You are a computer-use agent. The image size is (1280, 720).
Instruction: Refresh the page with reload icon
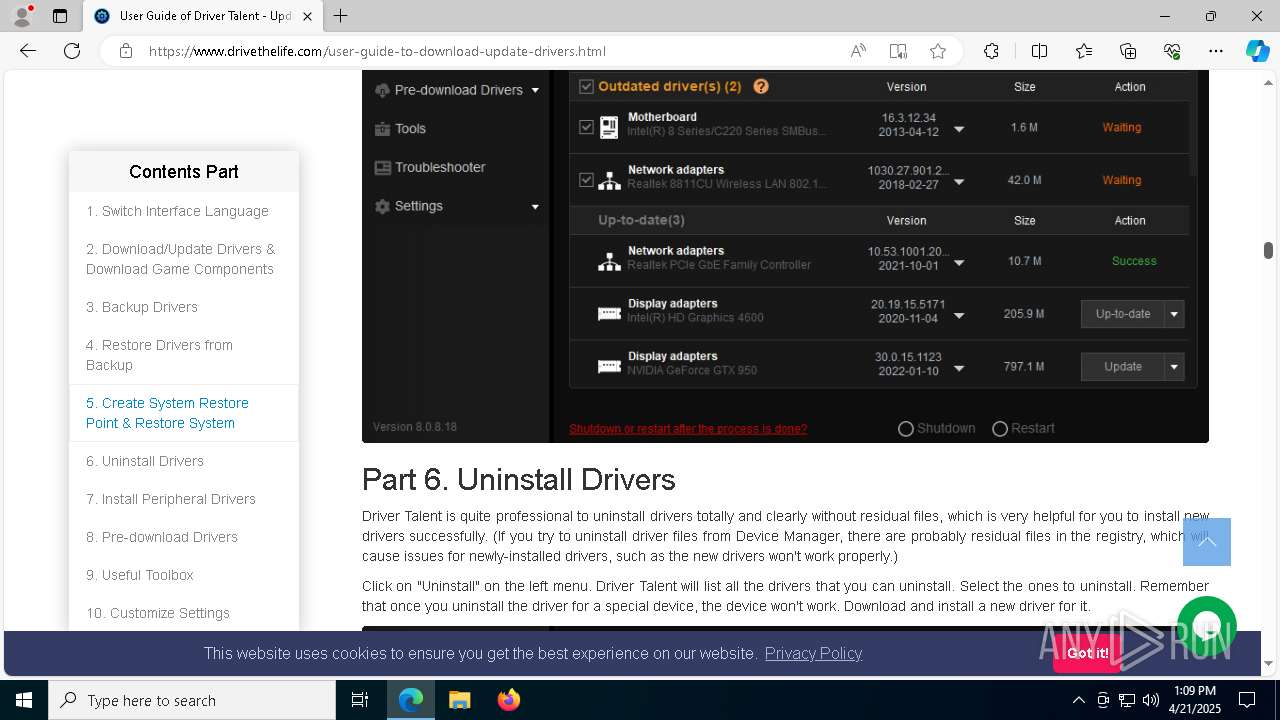pyautogui.click(x=72, y=51)
